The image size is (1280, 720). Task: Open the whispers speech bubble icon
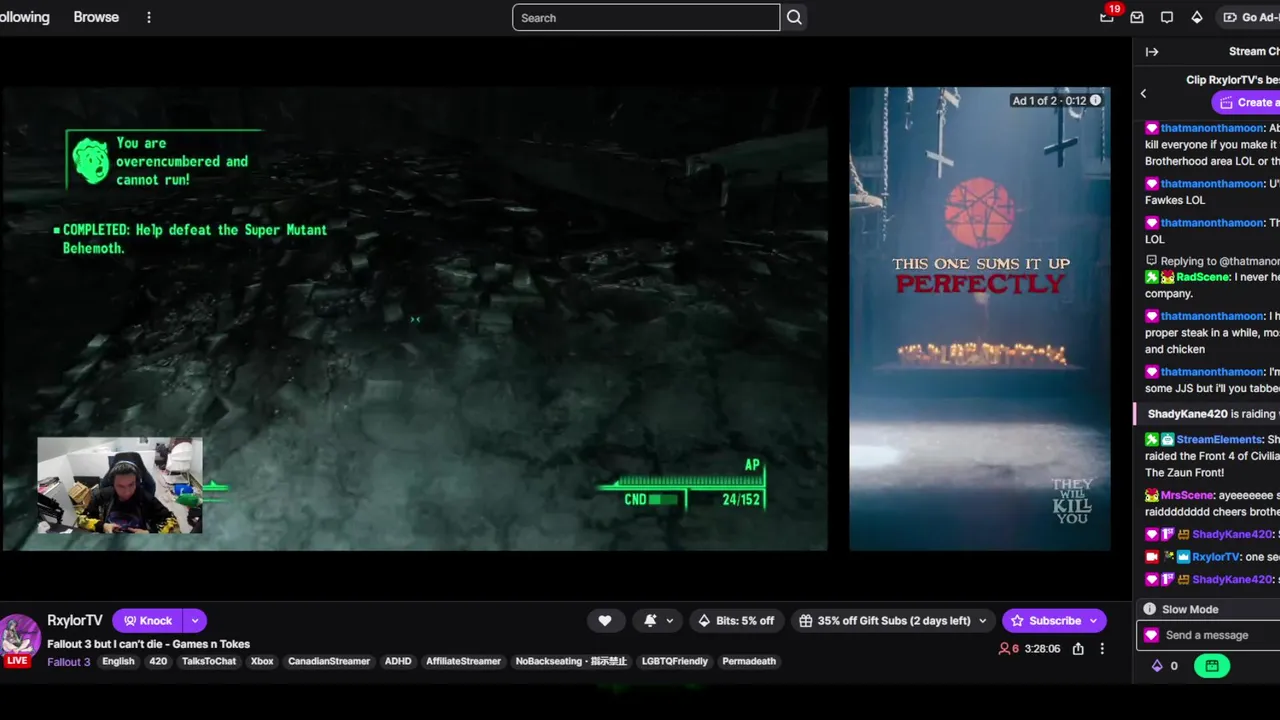[x=1167, y=17]
